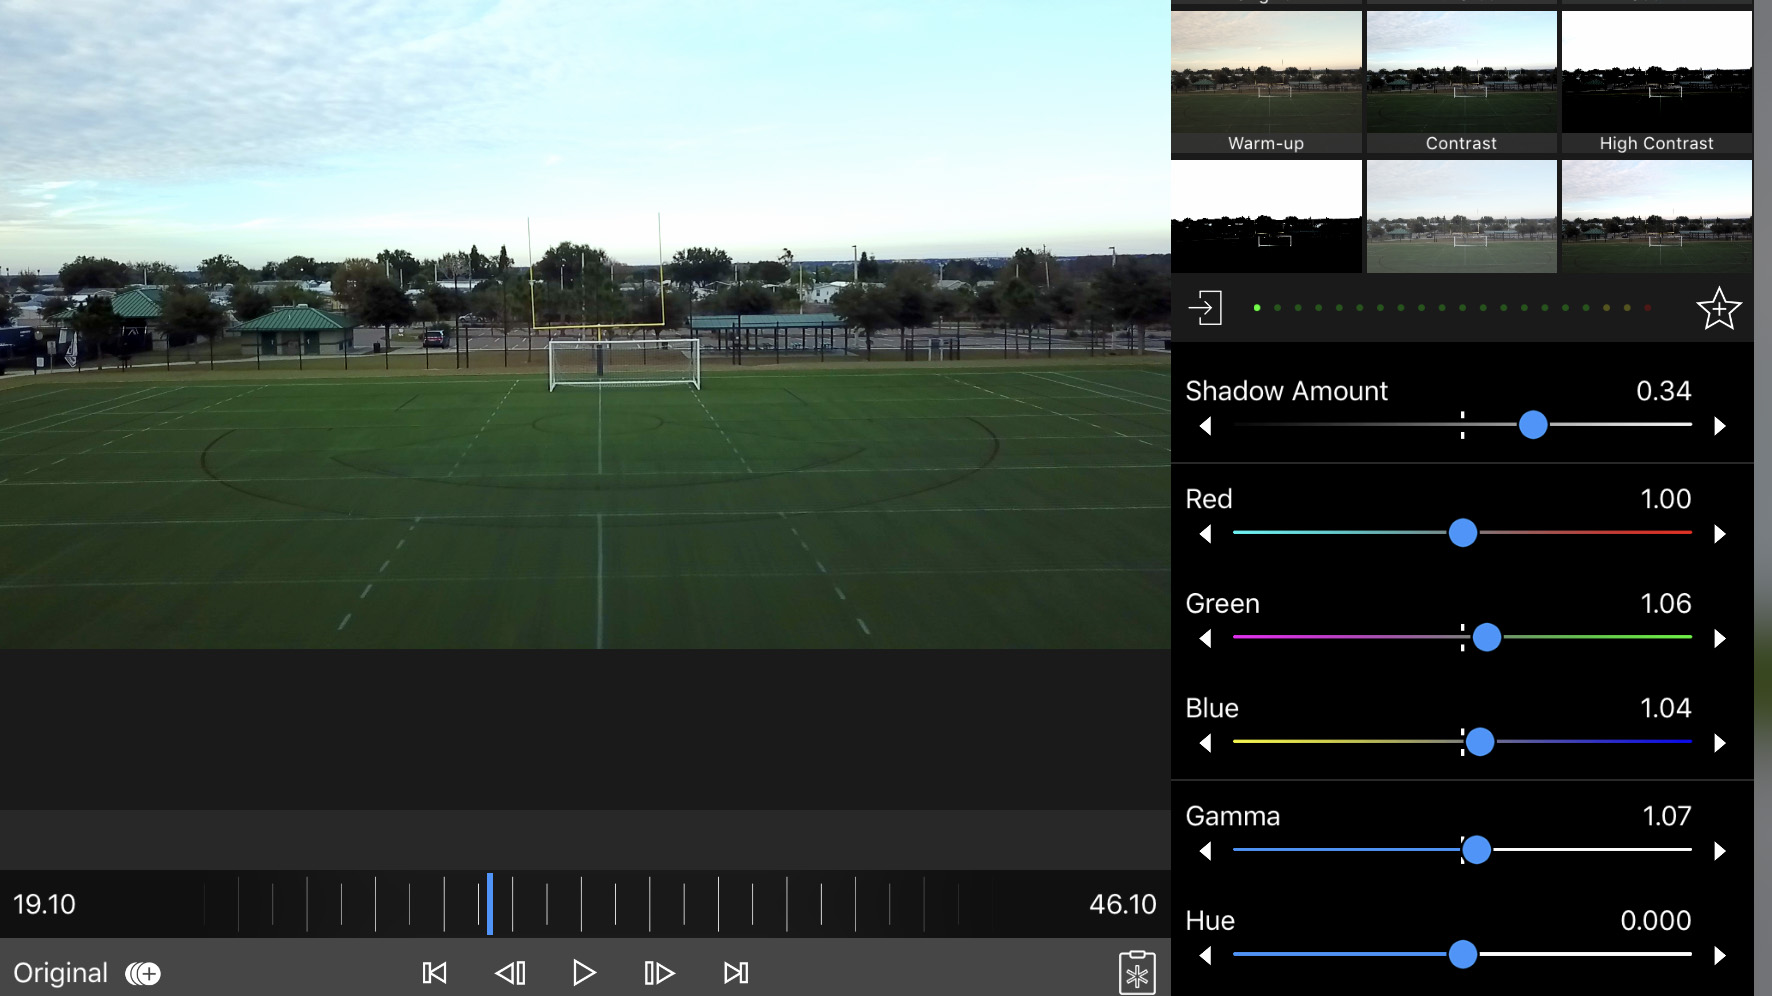Skip to the clip end
Viewport: 1772px width, 996px height.
point(736,973)
